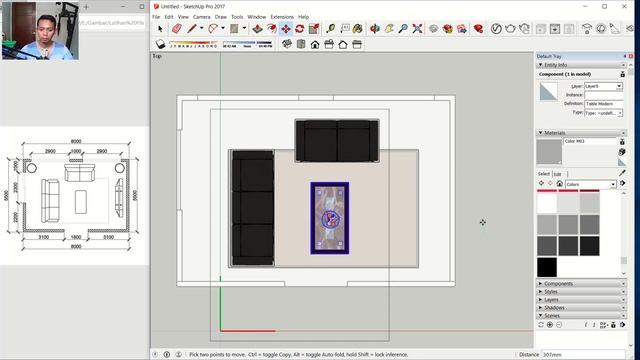
Task: Open the Tools menu
Action: click(237, 17)
